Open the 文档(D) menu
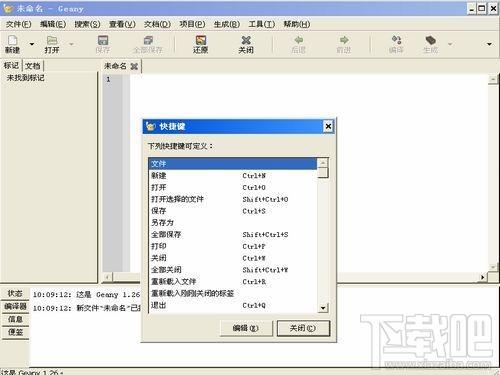 (157, 24)
